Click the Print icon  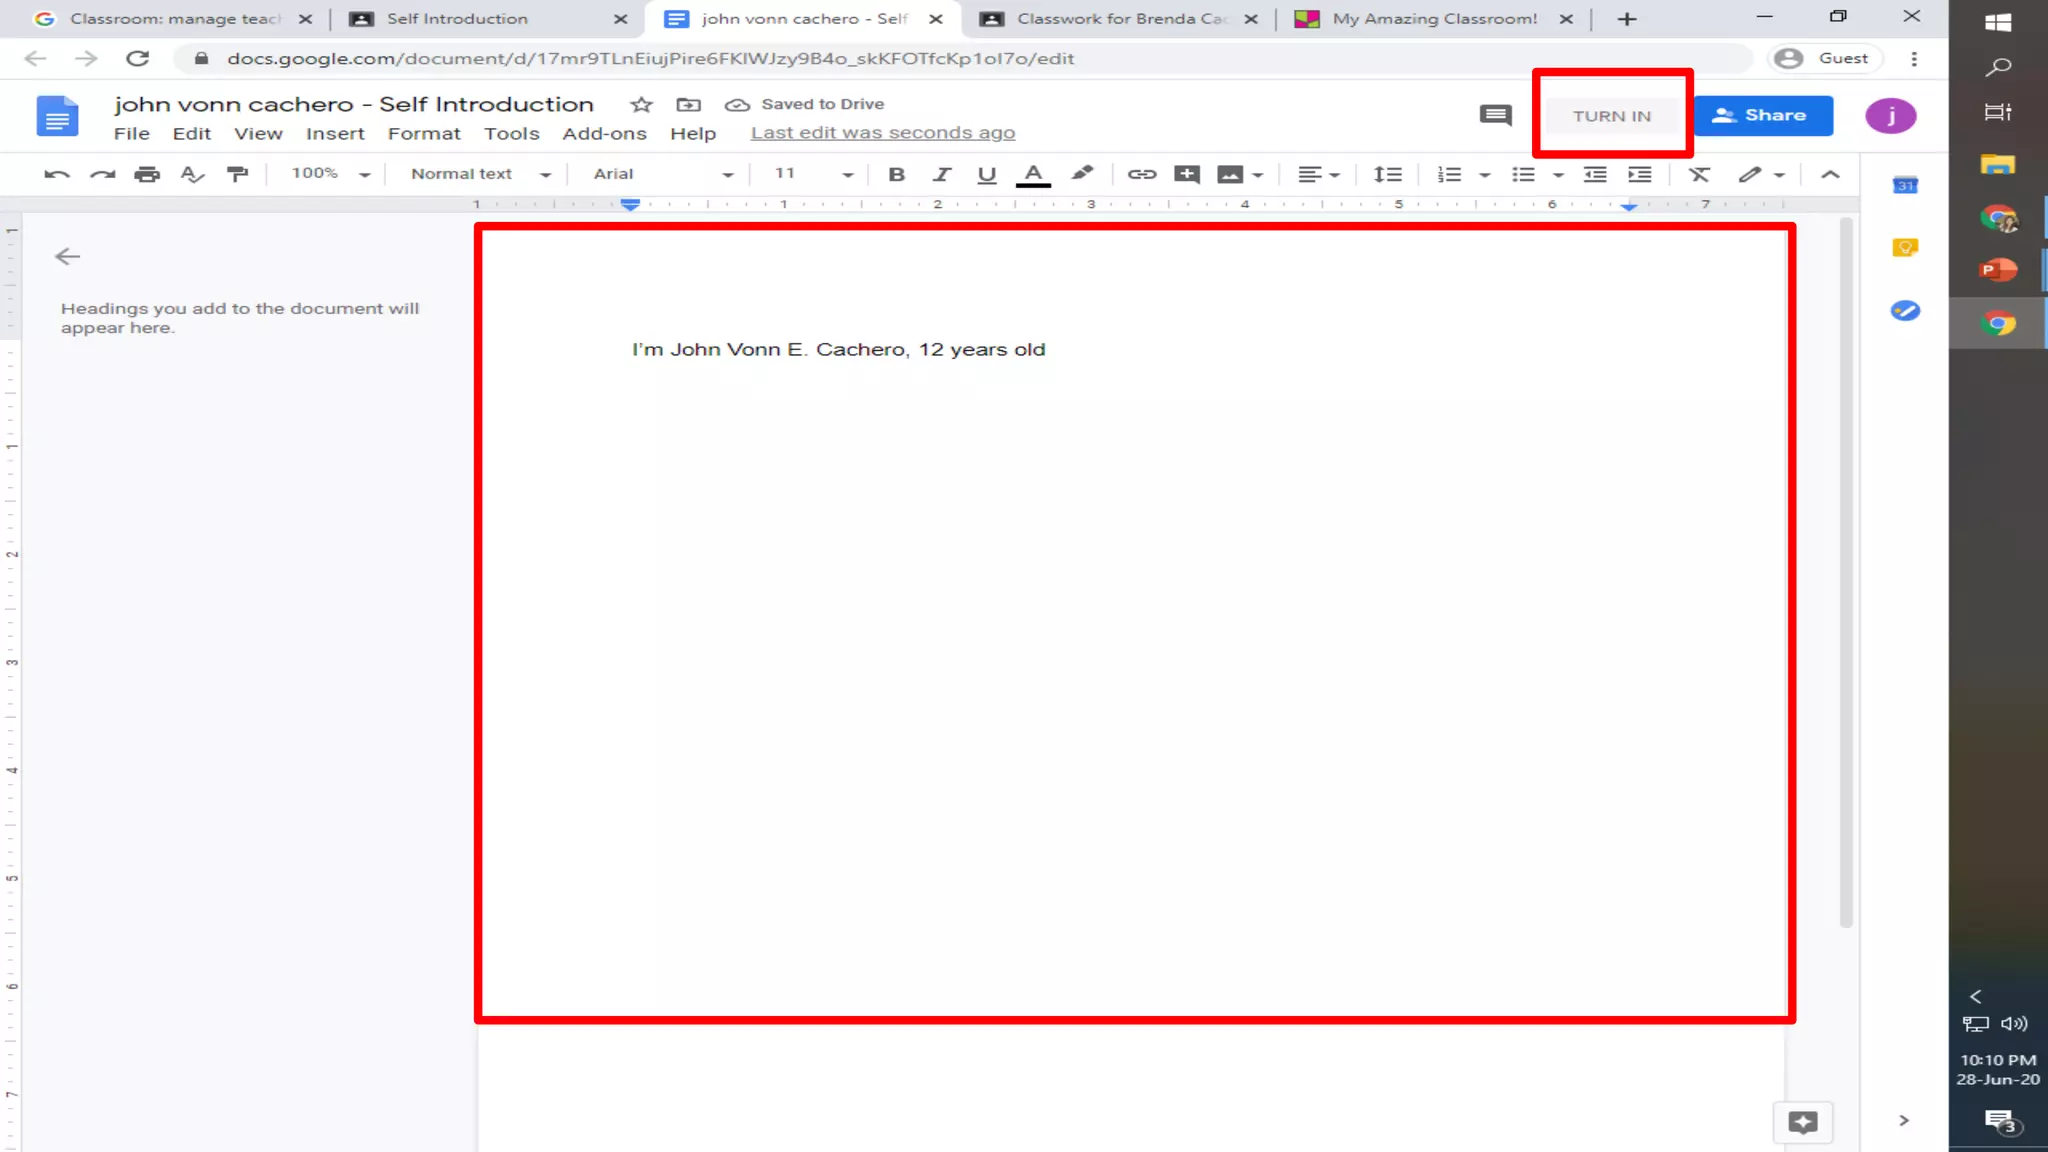point(147,174)
